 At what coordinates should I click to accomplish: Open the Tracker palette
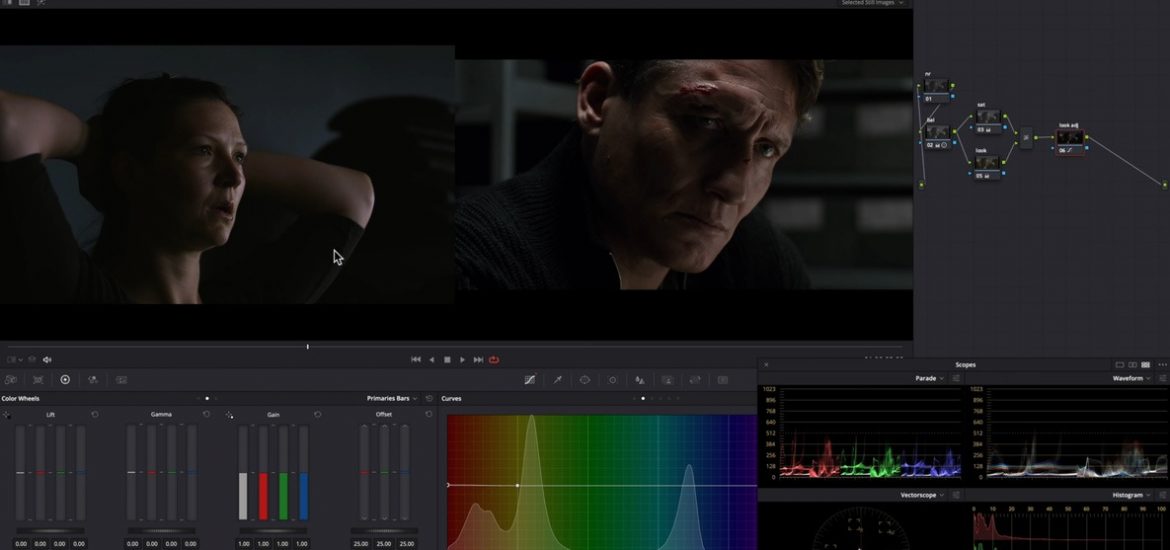tap(613, 380)
